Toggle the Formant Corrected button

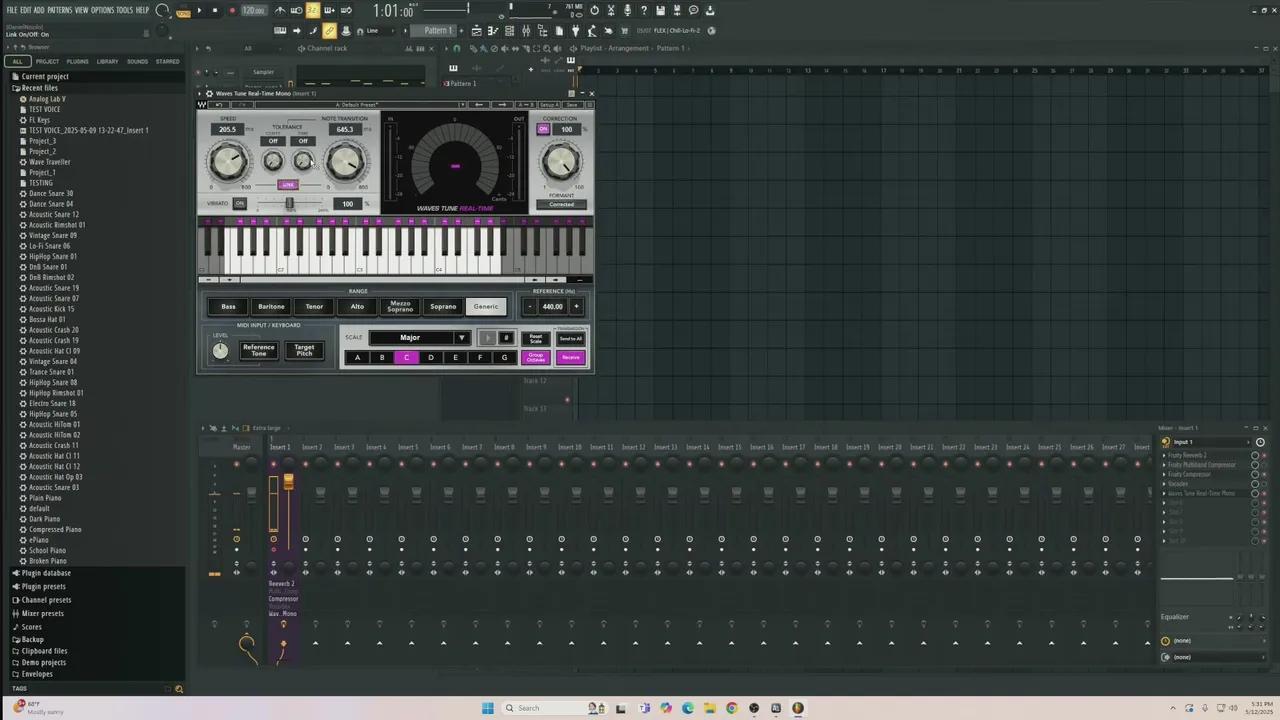(x=561, y=205)
